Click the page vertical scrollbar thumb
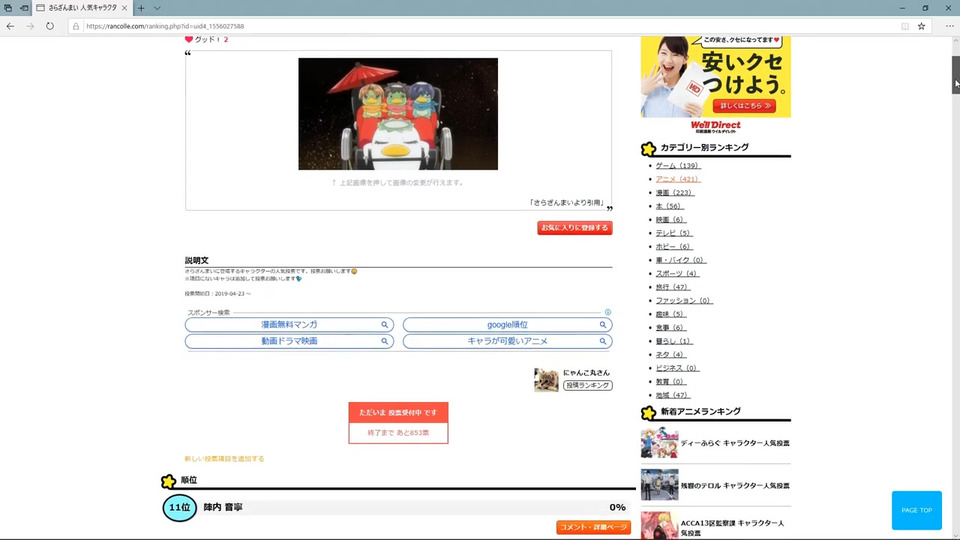The height and width of the screenshot is (540, 960). (956, 74)
